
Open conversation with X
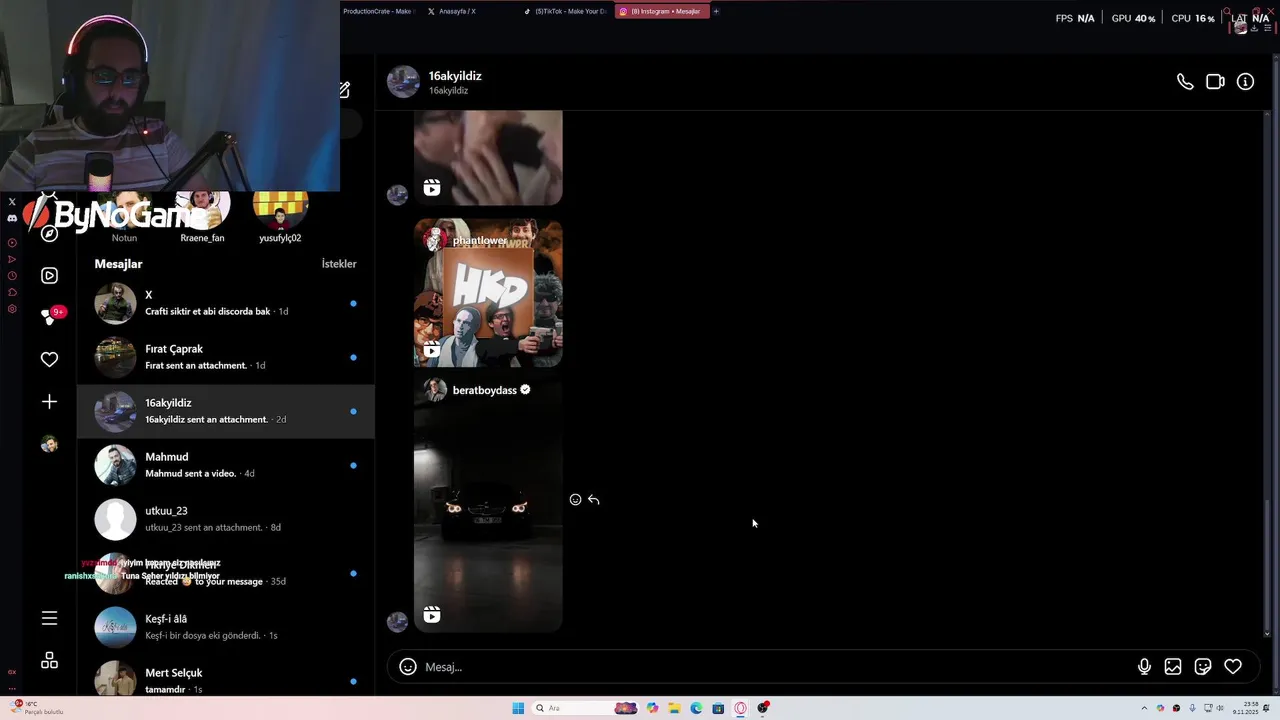pyautogui.click(x=226, y=303)
